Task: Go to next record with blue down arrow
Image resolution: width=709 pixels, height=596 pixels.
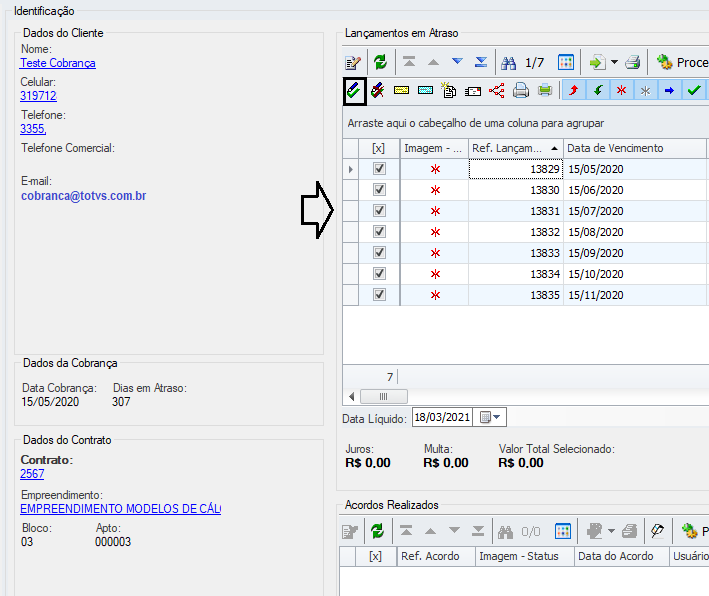Action: 457,61
